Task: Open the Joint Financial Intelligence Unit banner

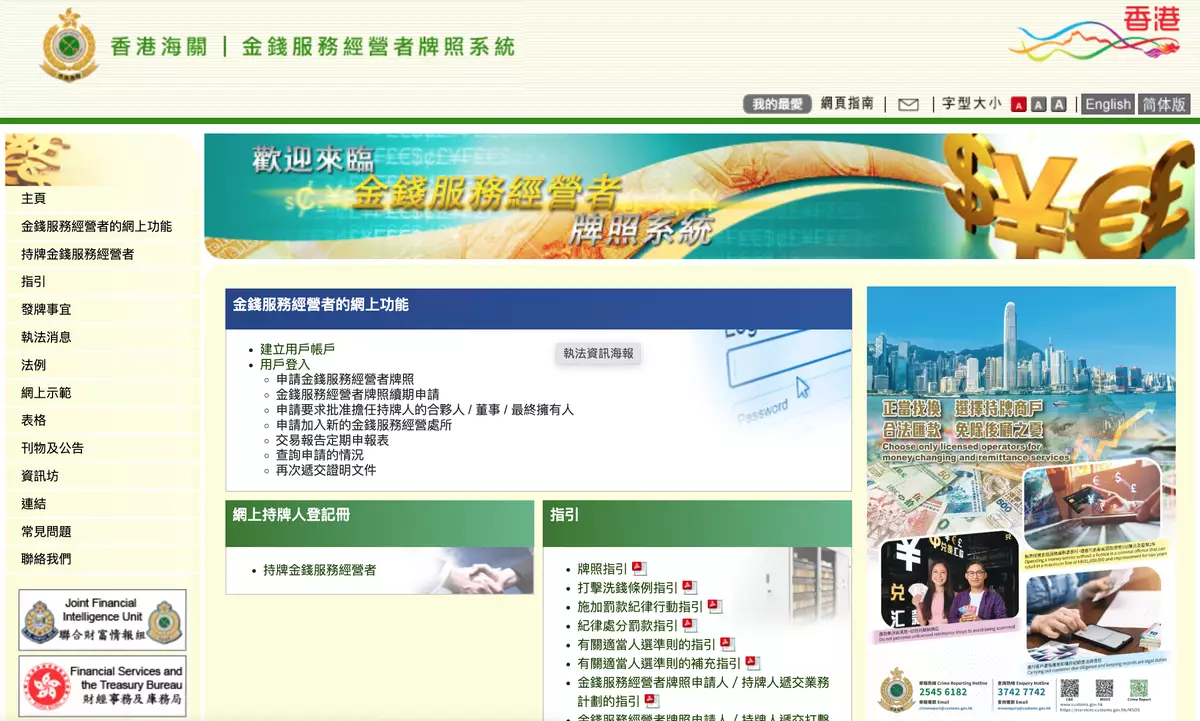Action: click(x=102, y=620)
